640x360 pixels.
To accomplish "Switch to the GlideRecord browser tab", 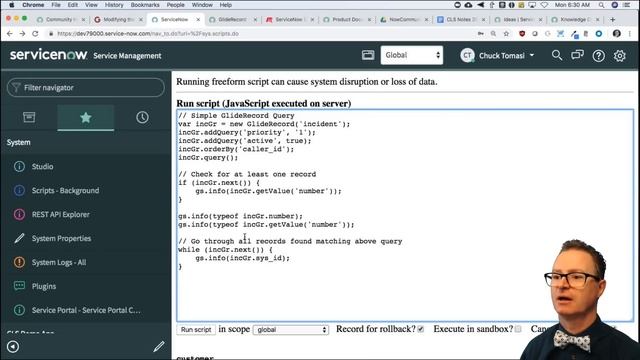I will (233, 19).
